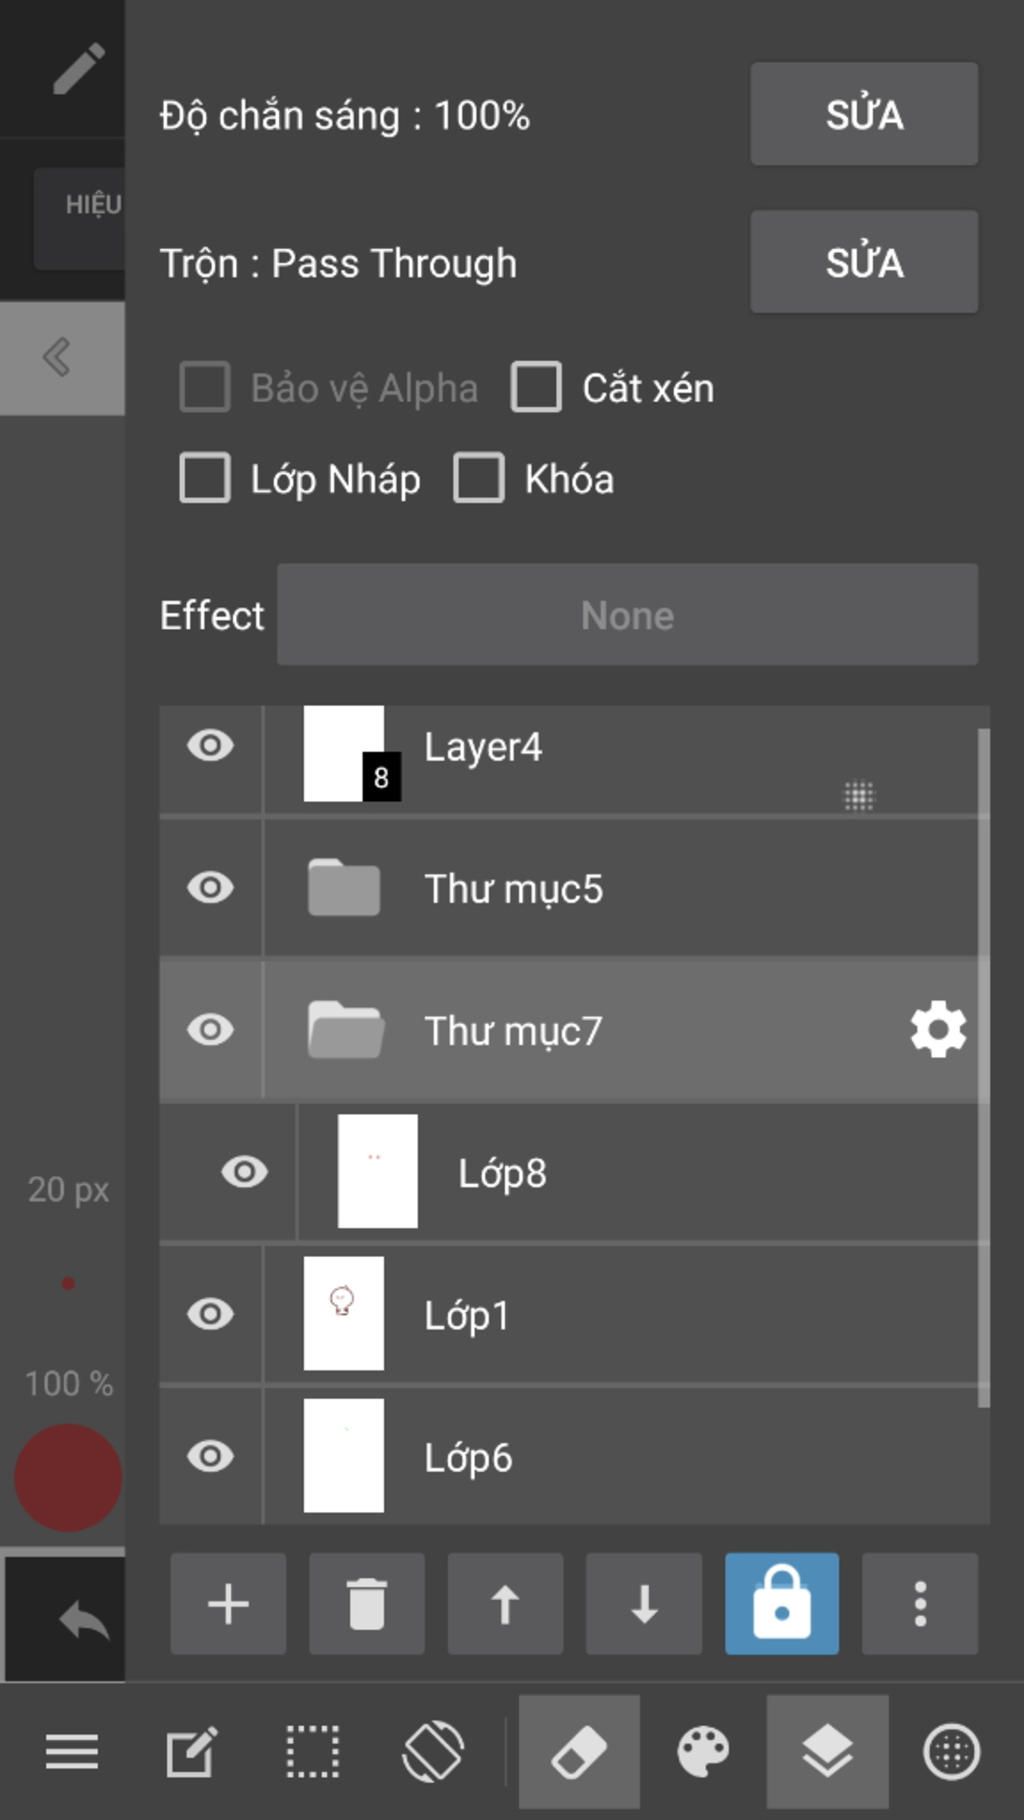
Task: Hide the Layer4 layer via eye icon
Action: (211, 746)
